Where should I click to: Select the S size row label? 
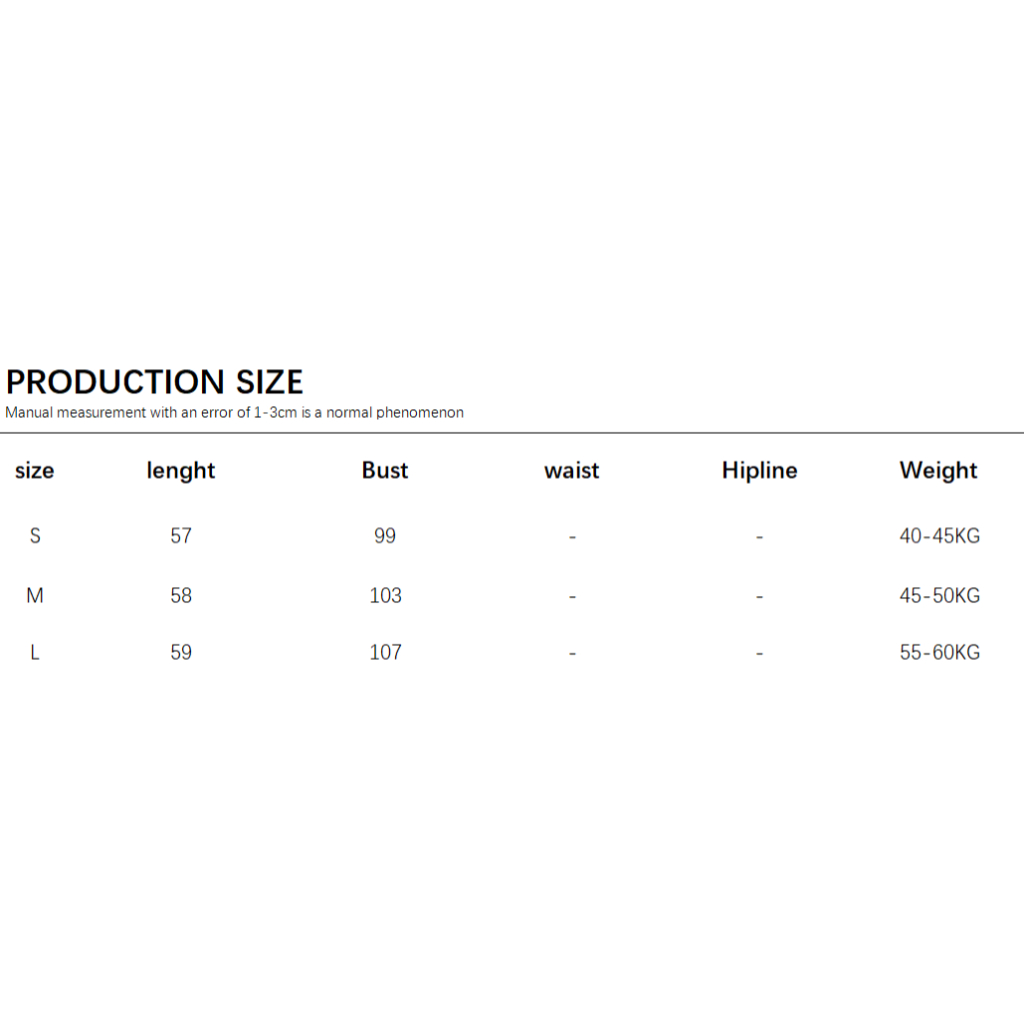point(35,536)
